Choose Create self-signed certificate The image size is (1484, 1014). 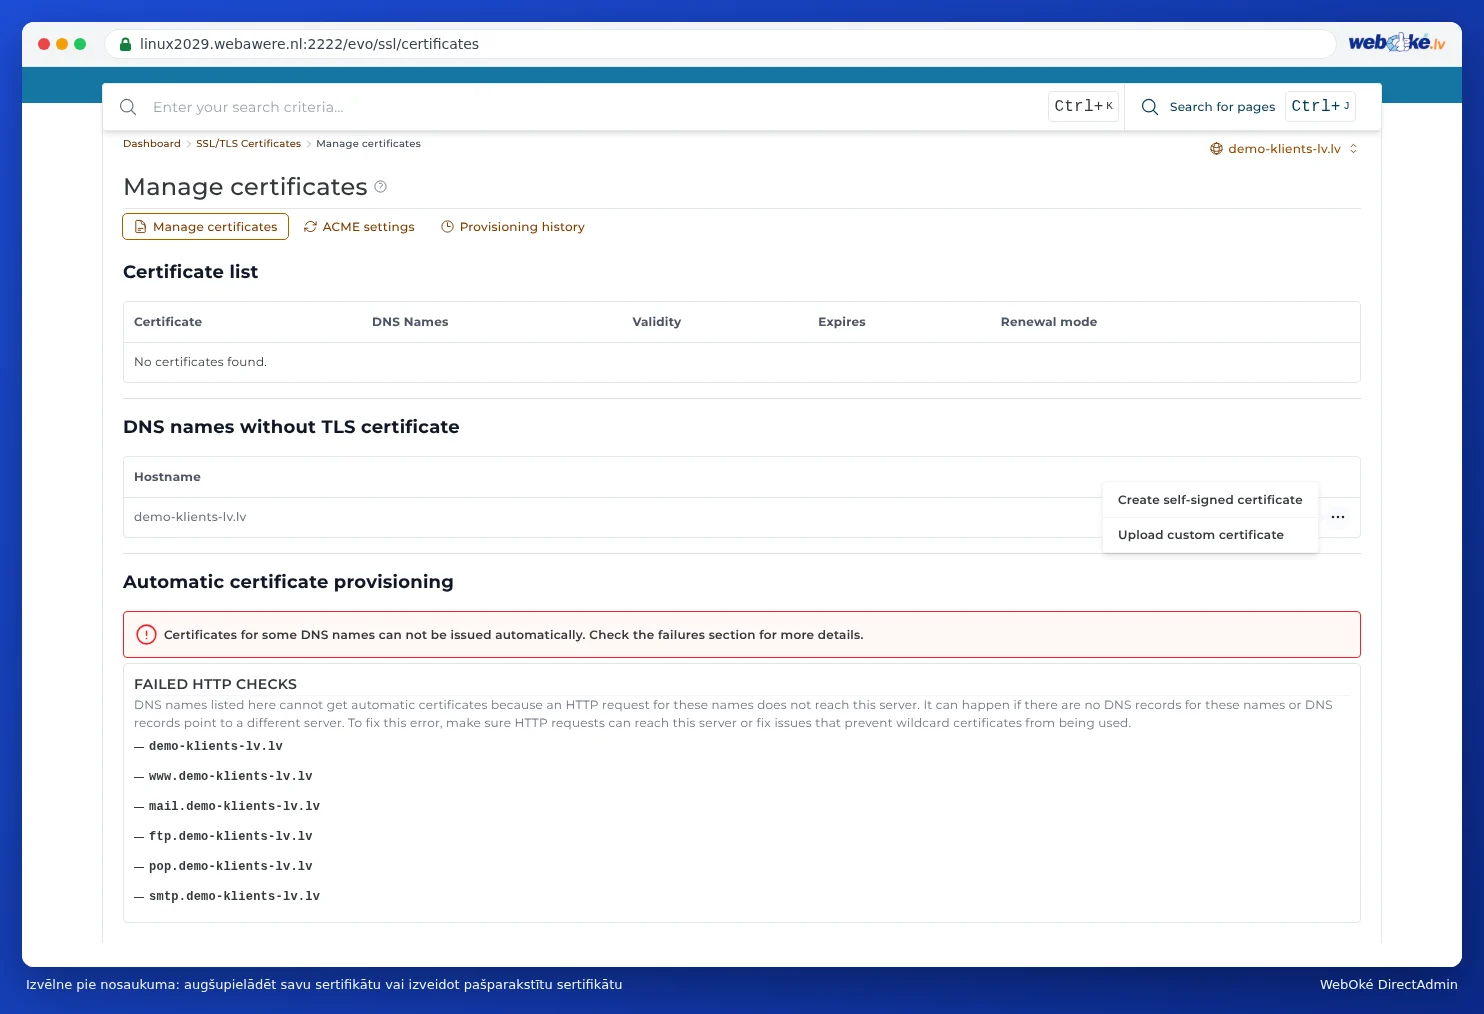pyautogui.click(x=1210, y=500)
